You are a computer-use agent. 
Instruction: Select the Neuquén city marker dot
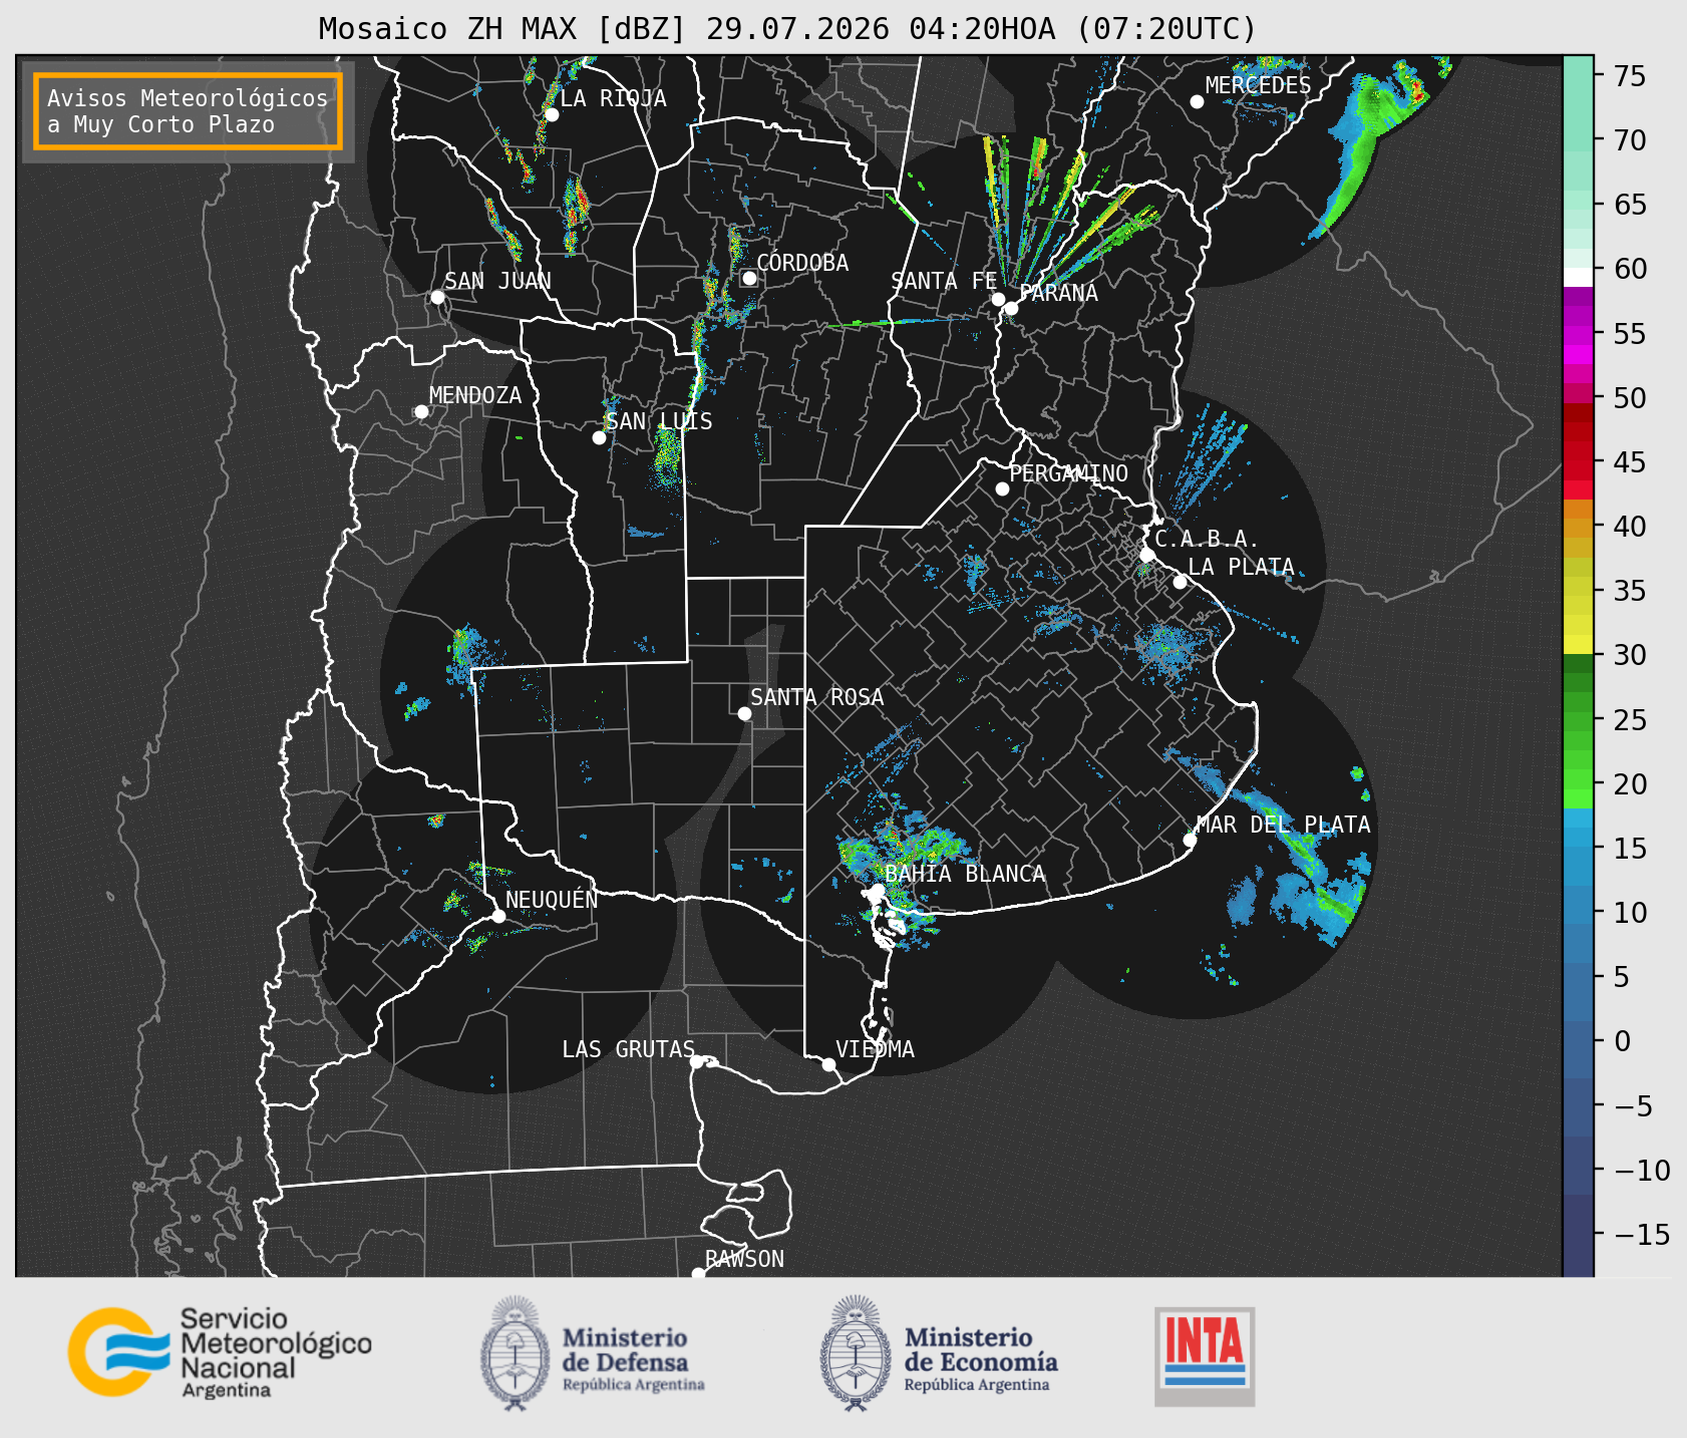(x=498, y=916)
